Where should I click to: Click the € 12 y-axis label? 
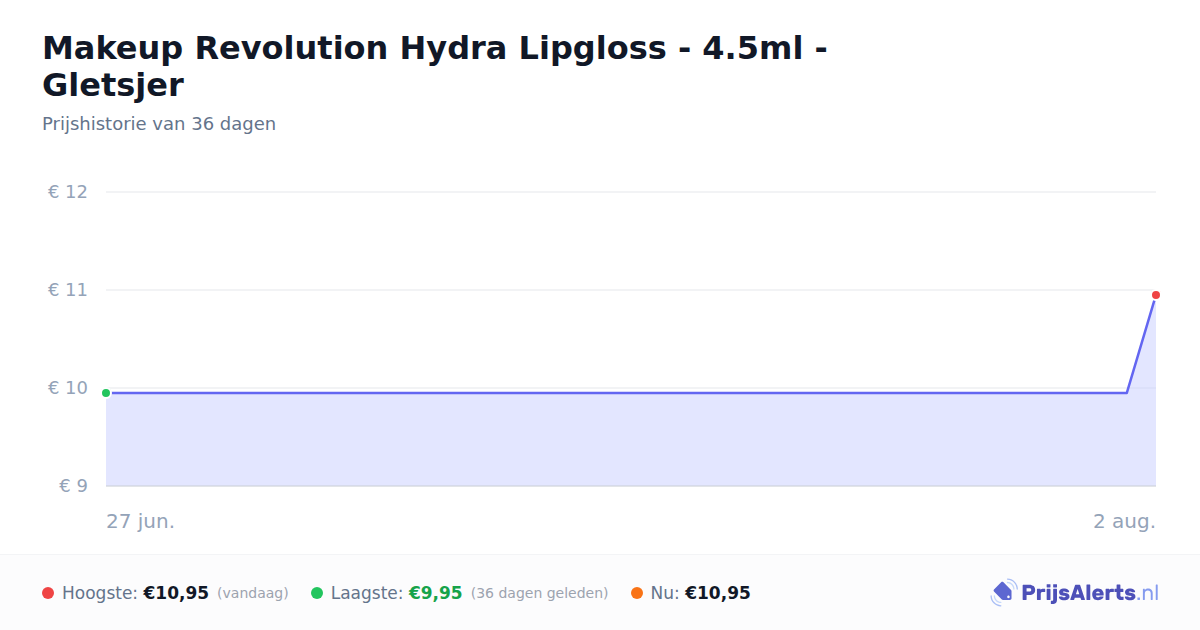coord(68,192)
